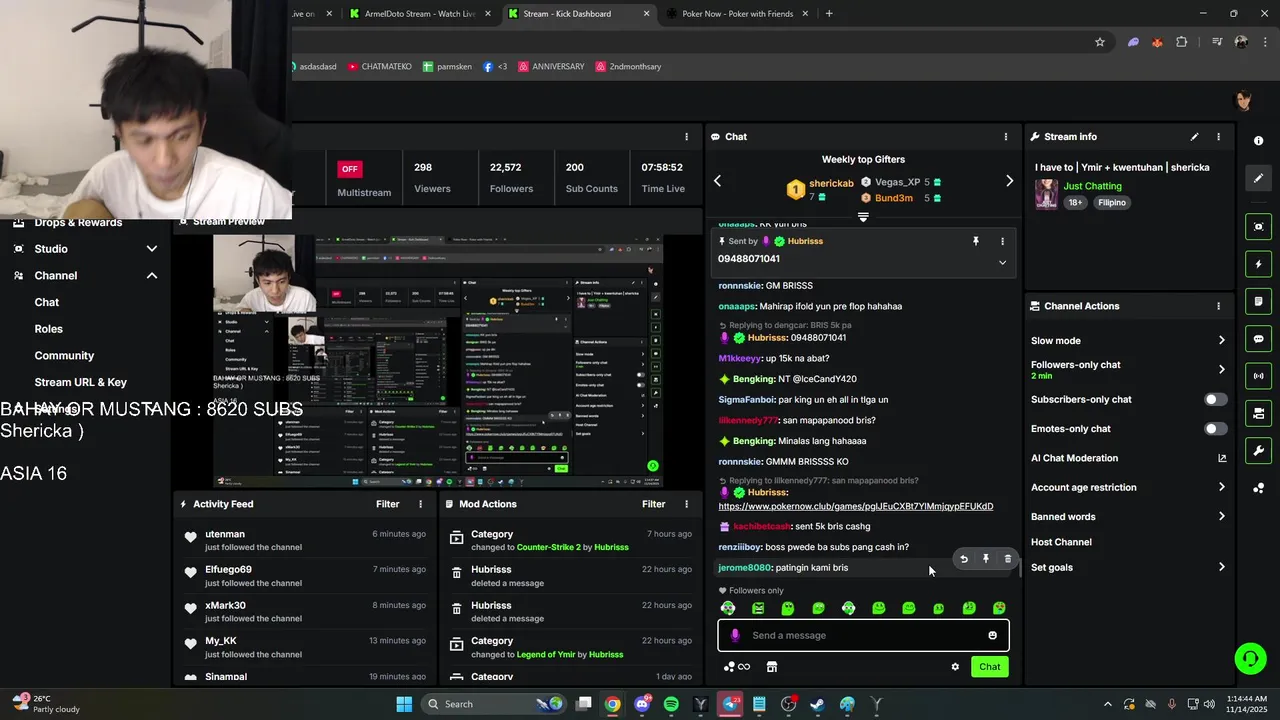The width and height of the screenshot is (1280, 720).
Task: Collapse the Channel sidebar section
Action: pyautogui.click(x=152, y=276)
